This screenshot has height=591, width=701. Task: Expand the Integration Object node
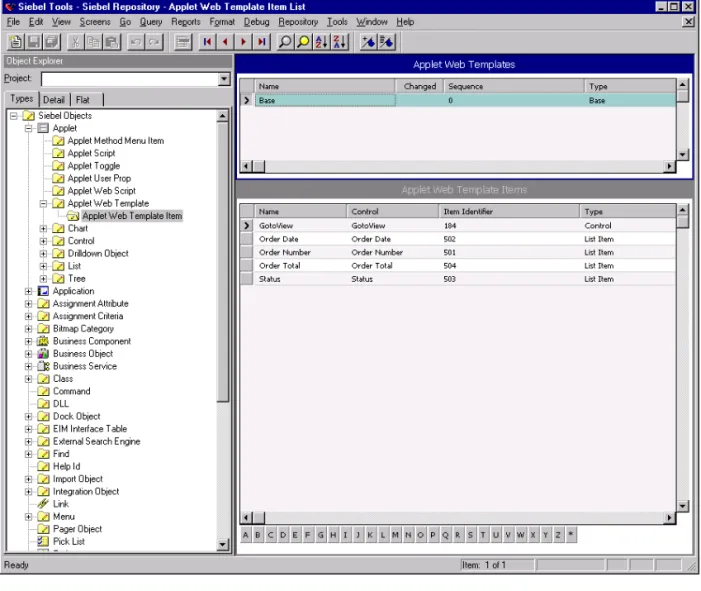[29, 491]
